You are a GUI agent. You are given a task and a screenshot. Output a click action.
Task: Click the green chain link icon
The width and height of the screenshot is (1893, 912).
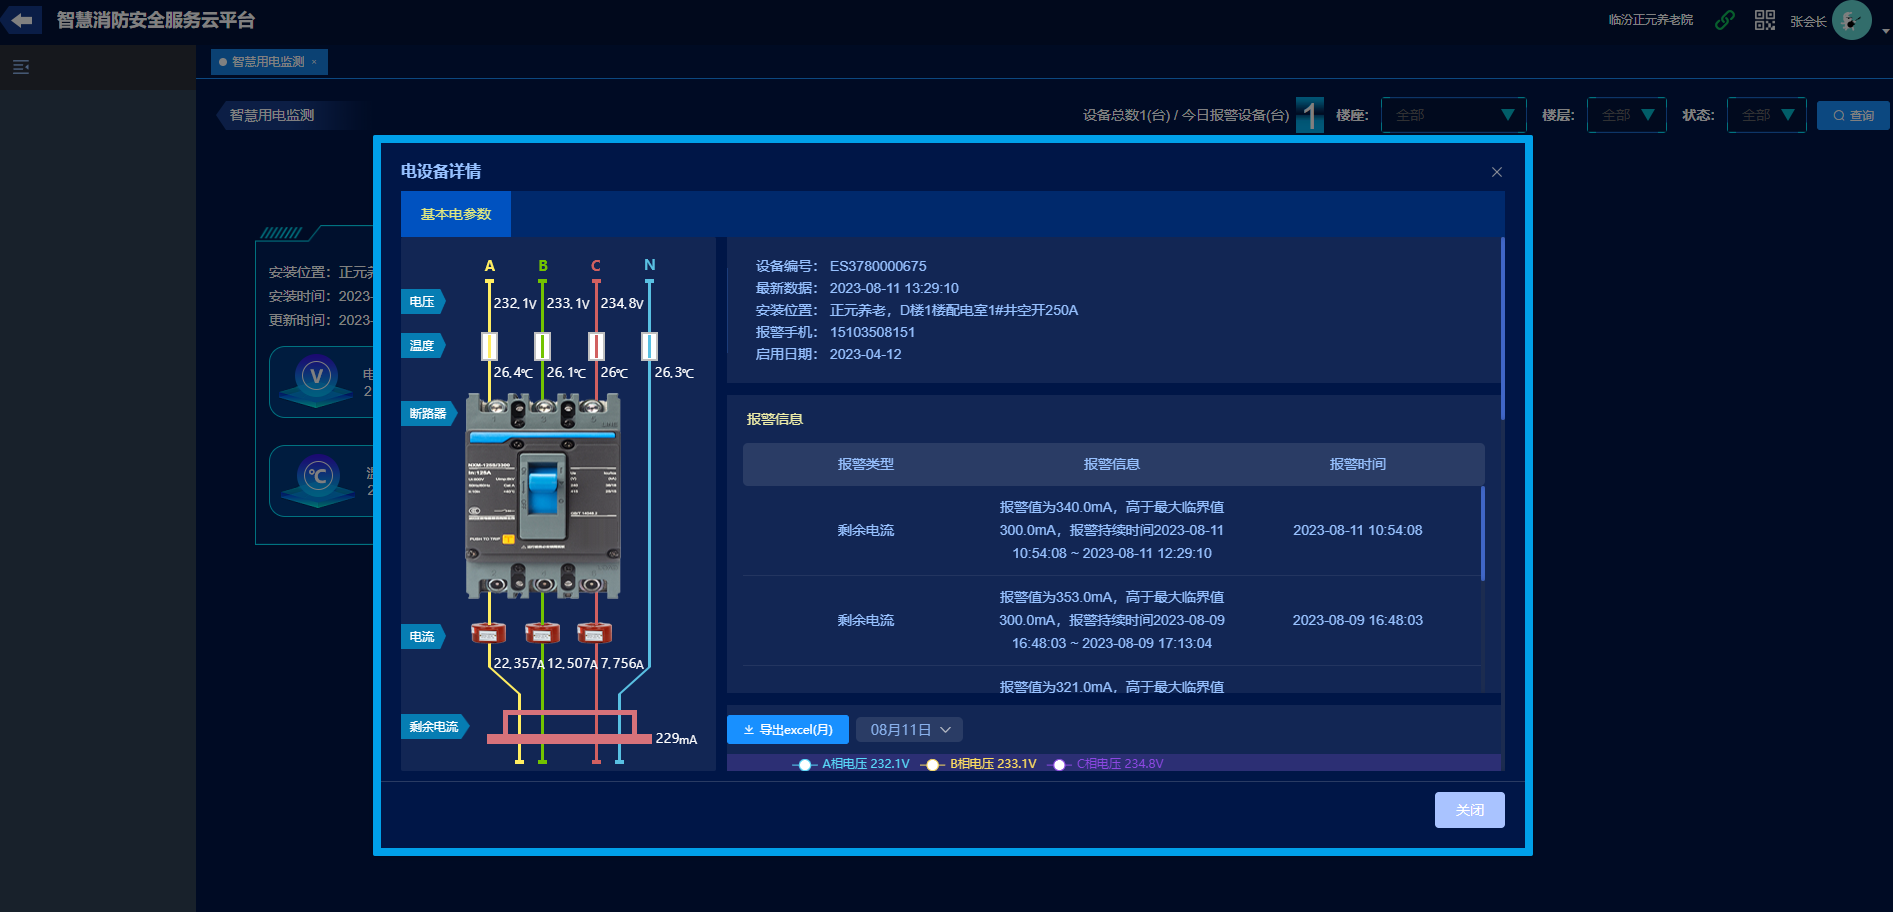point(1725,20)
